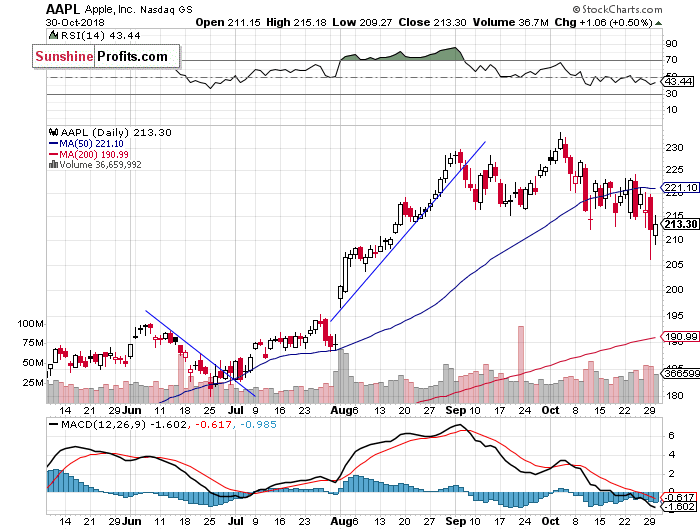Click the price axis label 180
This screenshot has height=530, width=700.
tap(674, 396)
